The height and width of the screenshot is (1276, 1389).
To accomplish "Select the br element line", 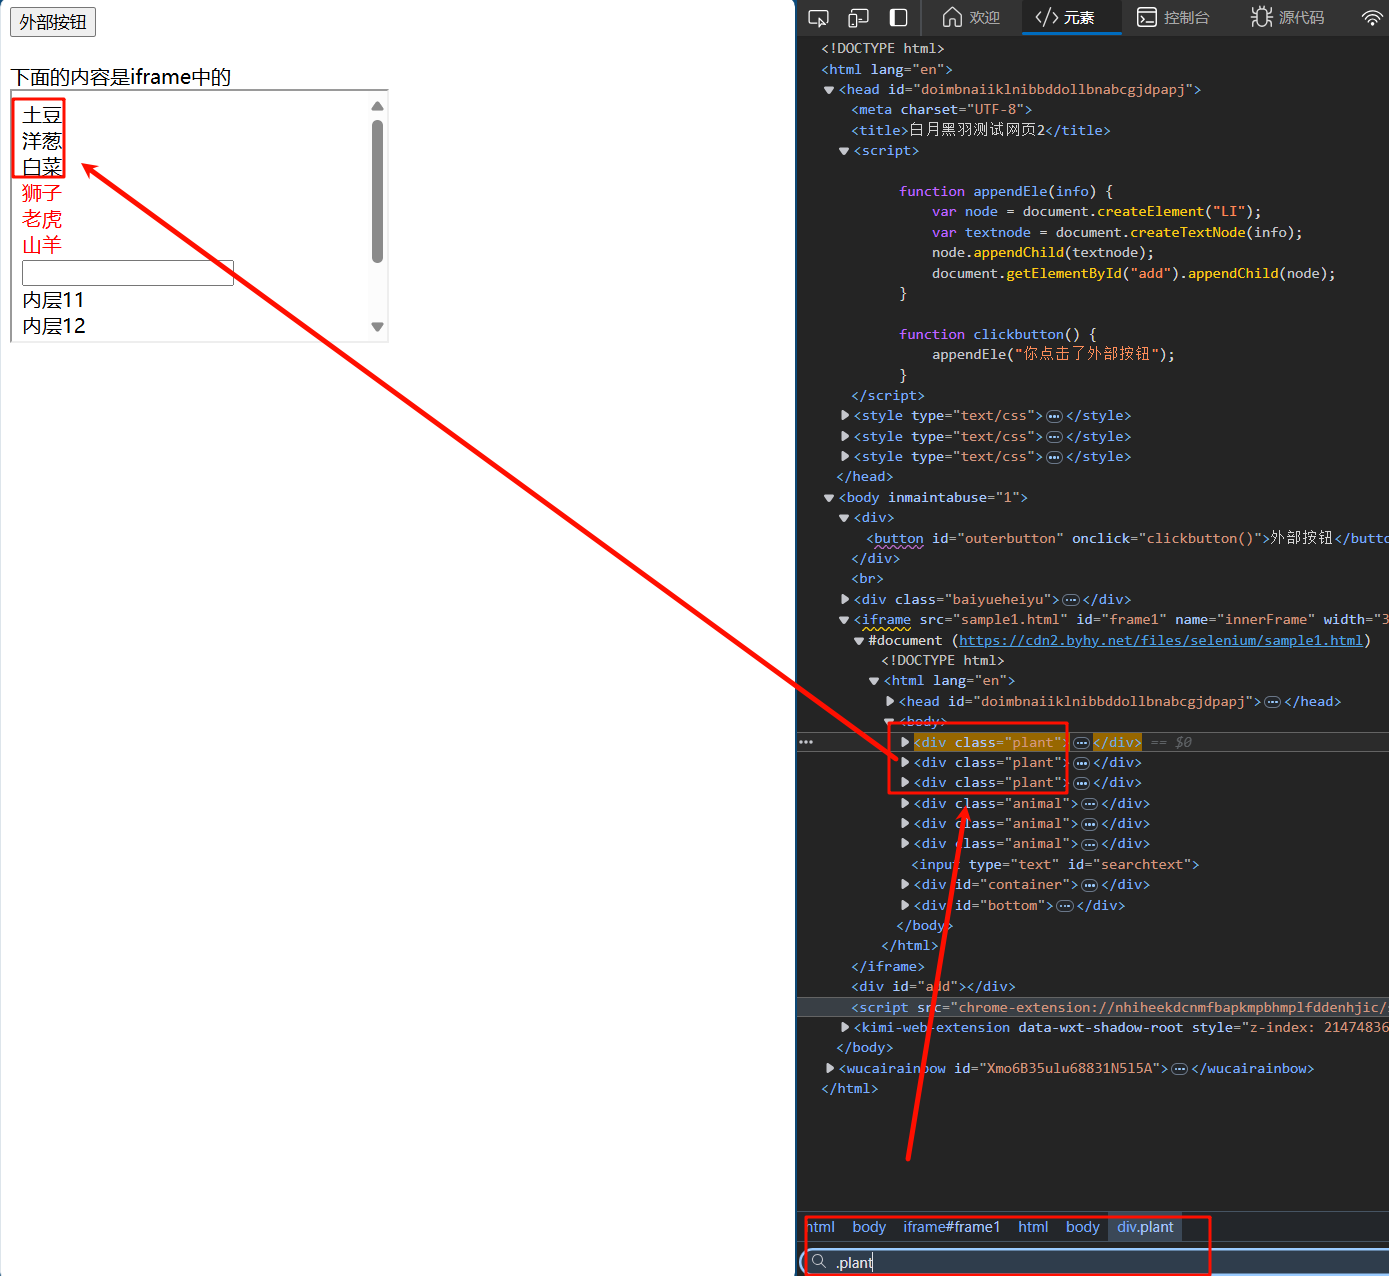I will pyautogui.click(x=867, y=578).
